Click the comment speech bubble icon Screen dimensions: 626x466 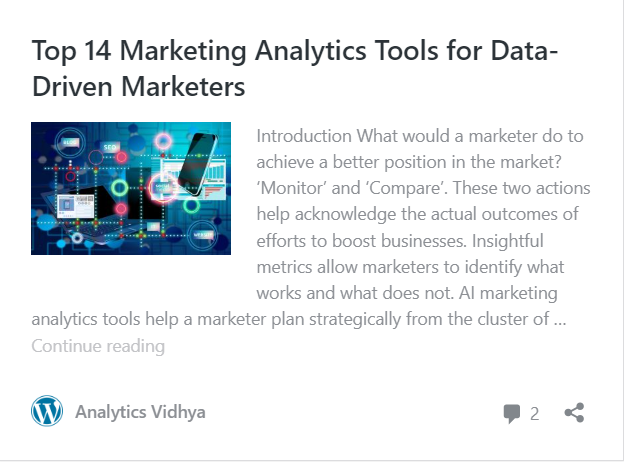point(511,414)
